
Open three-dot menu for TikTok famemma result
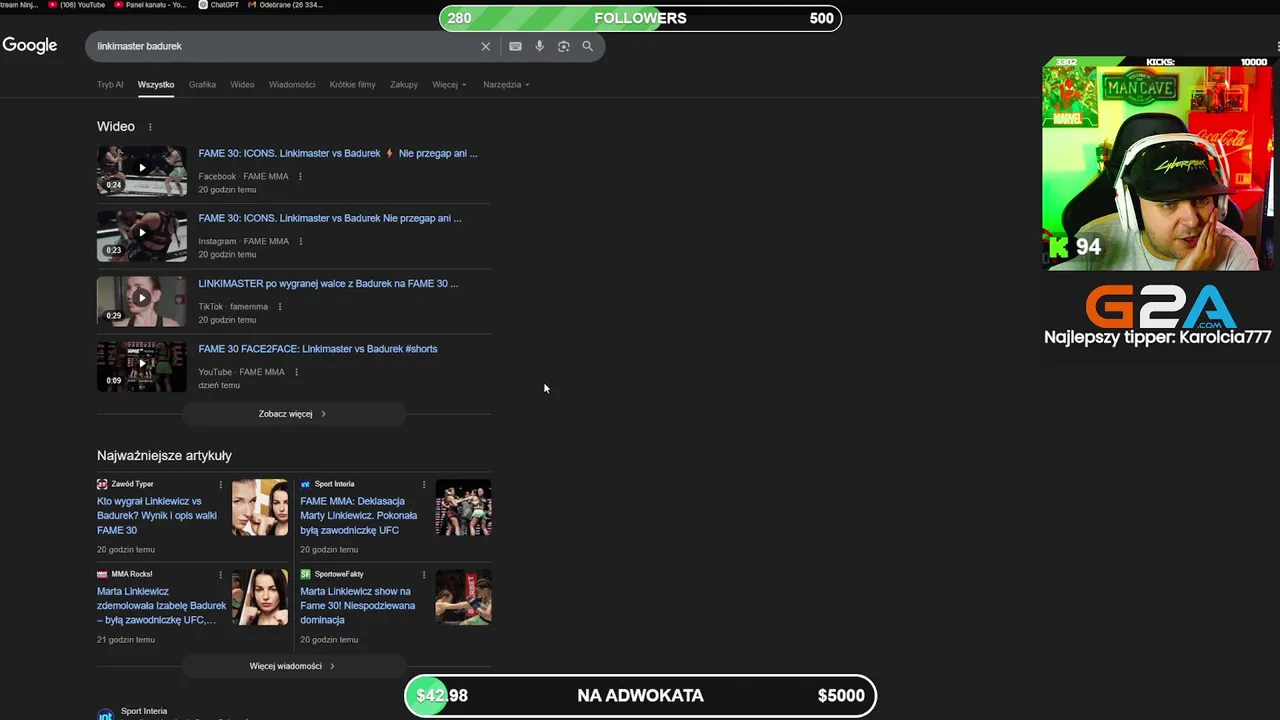(x=280, y=306)
